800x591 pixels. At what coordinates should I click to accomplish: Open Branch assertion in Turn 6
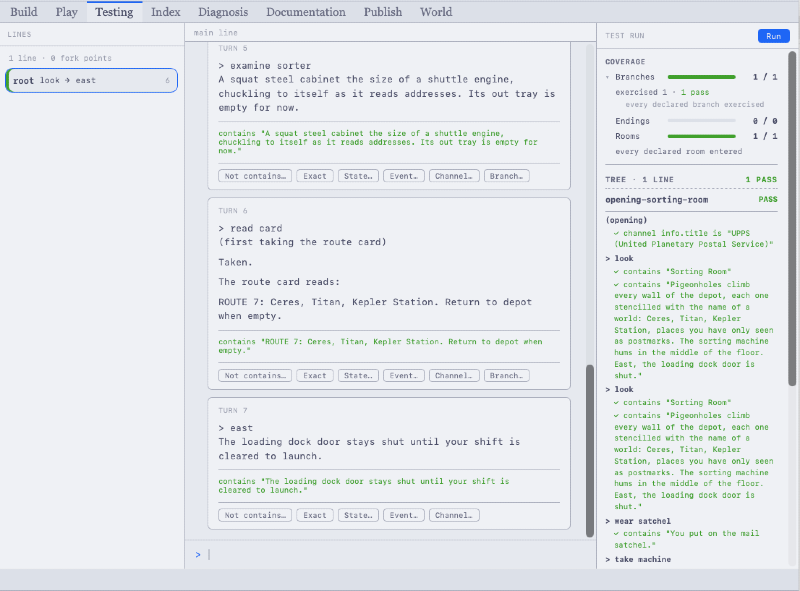(x=506, y=376)
